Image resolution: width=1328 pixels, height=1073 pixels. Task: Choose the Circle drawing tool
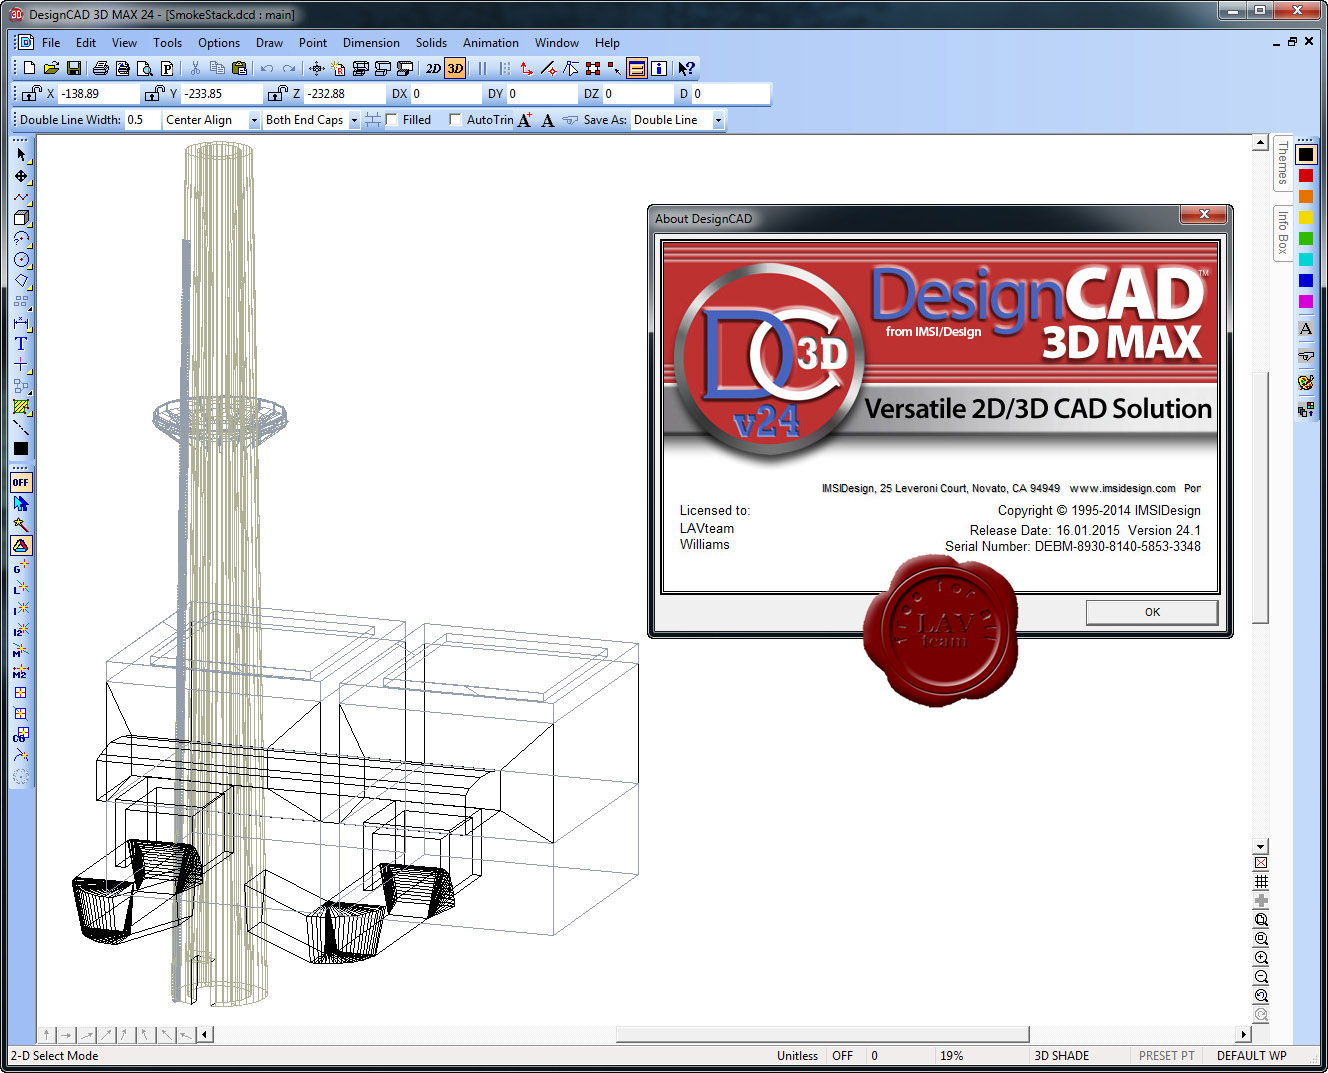[21, 259]
